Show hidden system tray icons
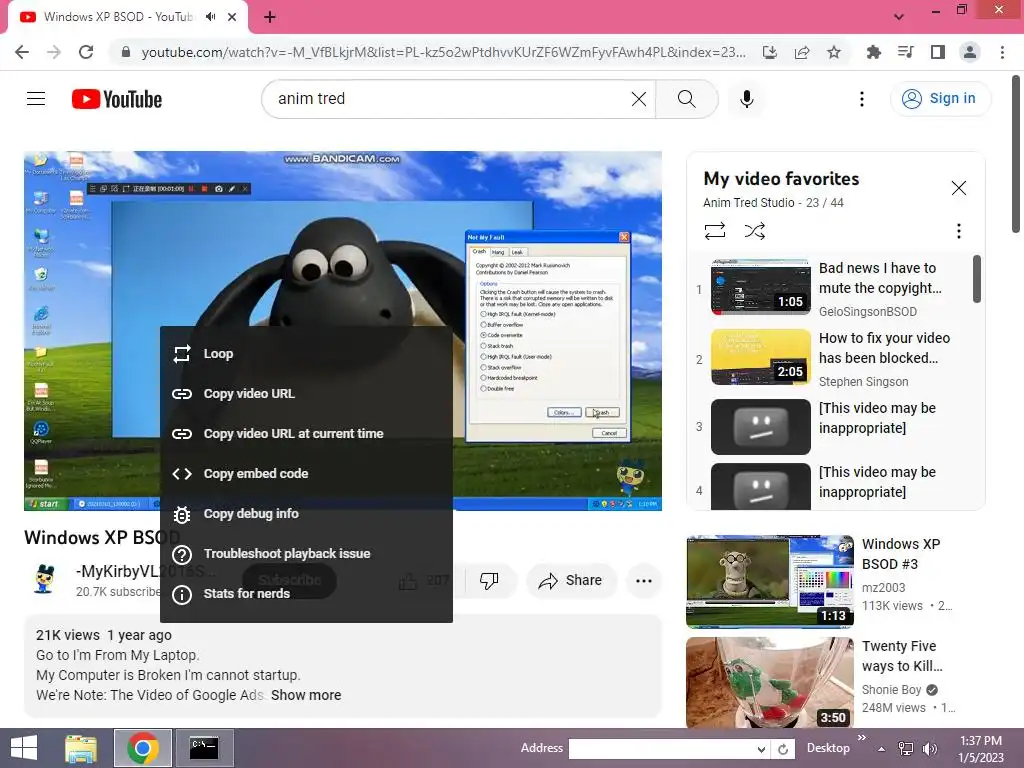The image size is (1024, 768). (882, 749)
